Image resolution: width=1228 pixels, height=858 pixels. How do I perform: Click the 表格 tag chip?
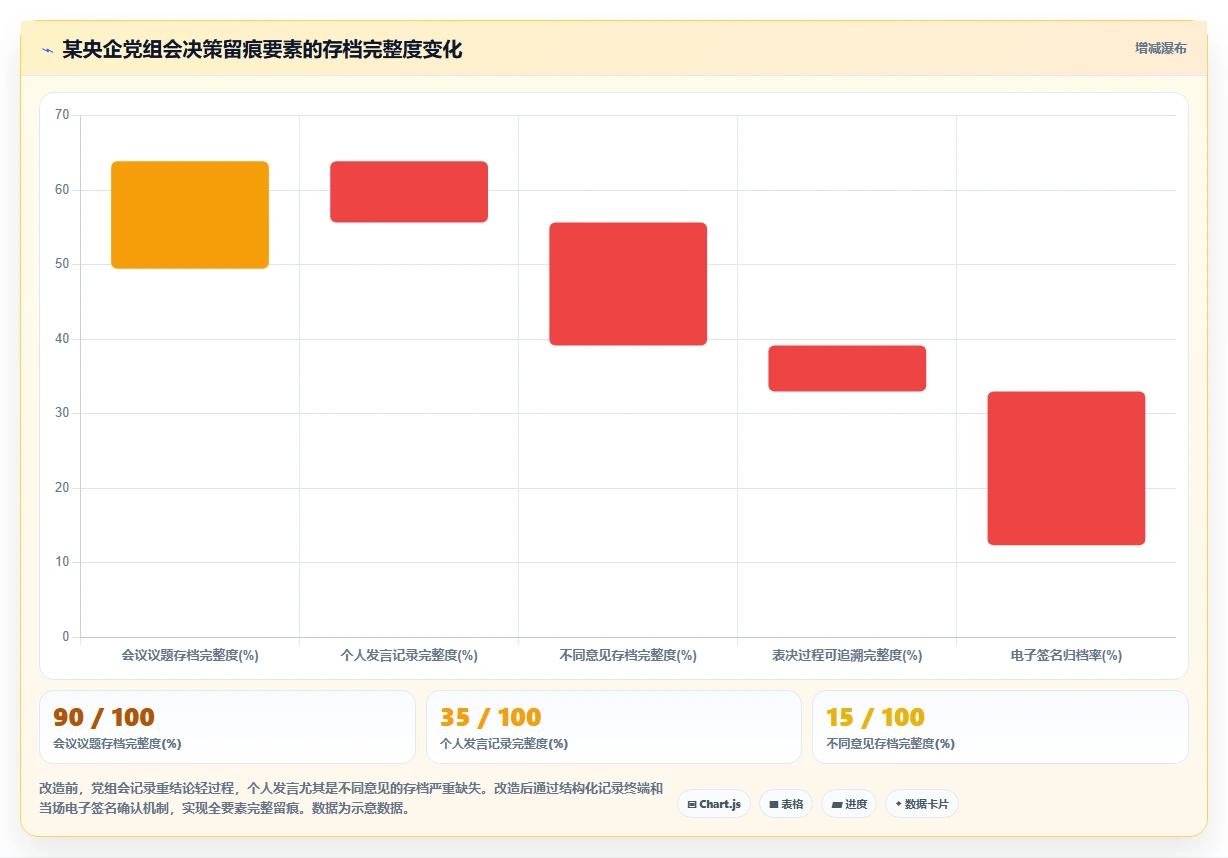[x=786, y=804]
